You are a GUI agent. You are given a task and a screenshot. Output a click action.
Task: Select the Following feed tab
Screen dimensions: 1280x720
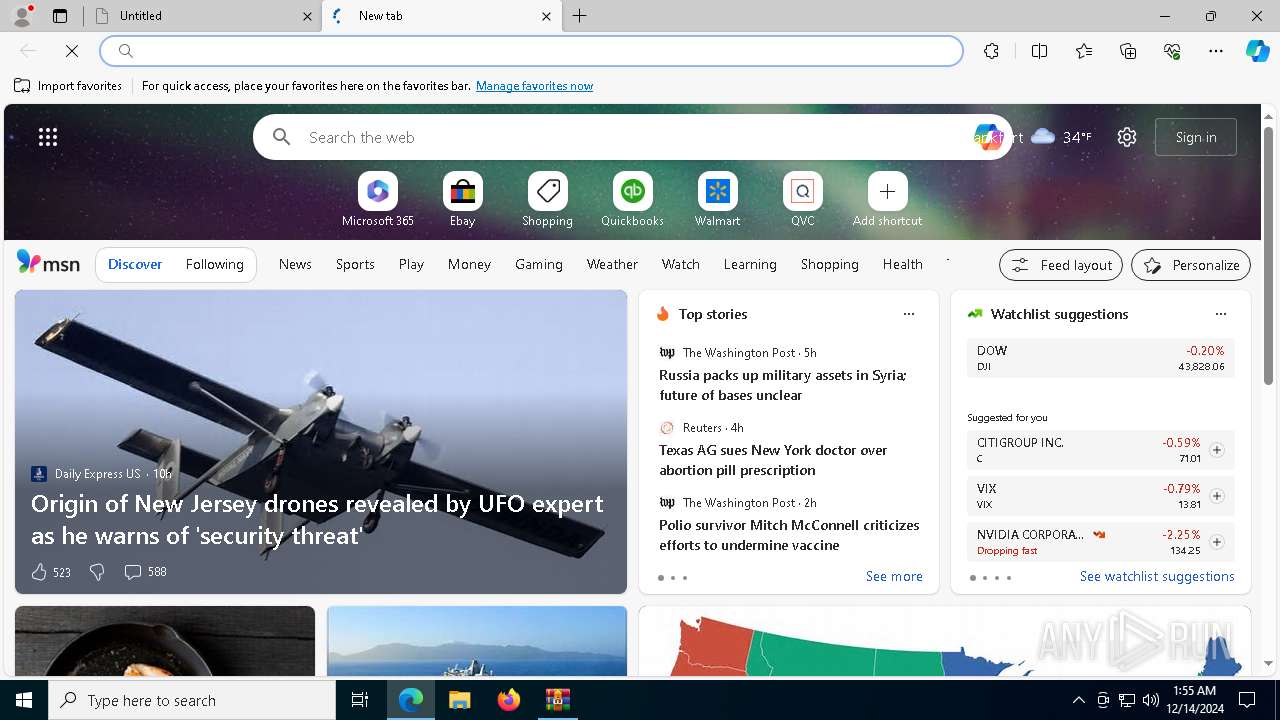[214, 264]
